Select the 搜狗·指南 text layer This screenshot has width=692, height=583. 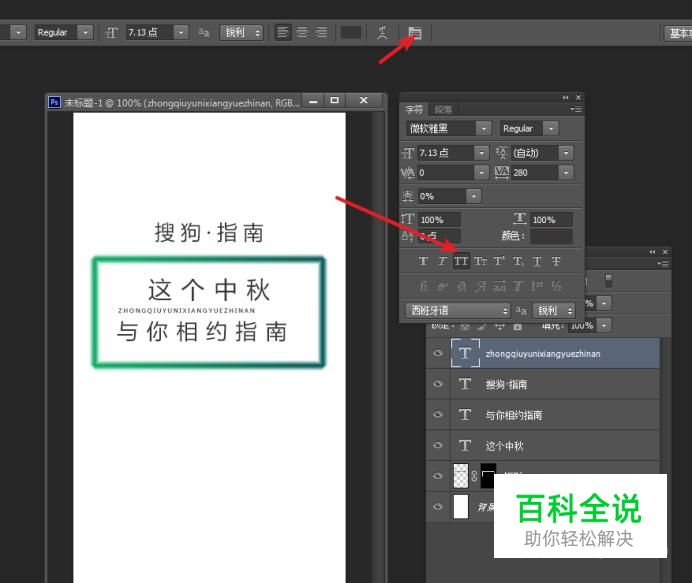pos(555,384)
